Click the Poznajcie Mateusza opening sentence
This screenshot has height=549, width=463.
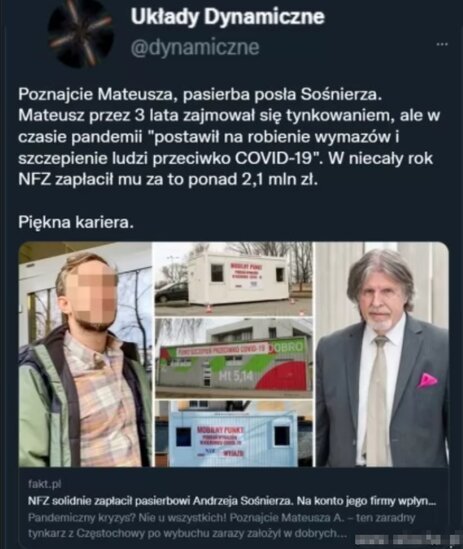pos(200,95)
